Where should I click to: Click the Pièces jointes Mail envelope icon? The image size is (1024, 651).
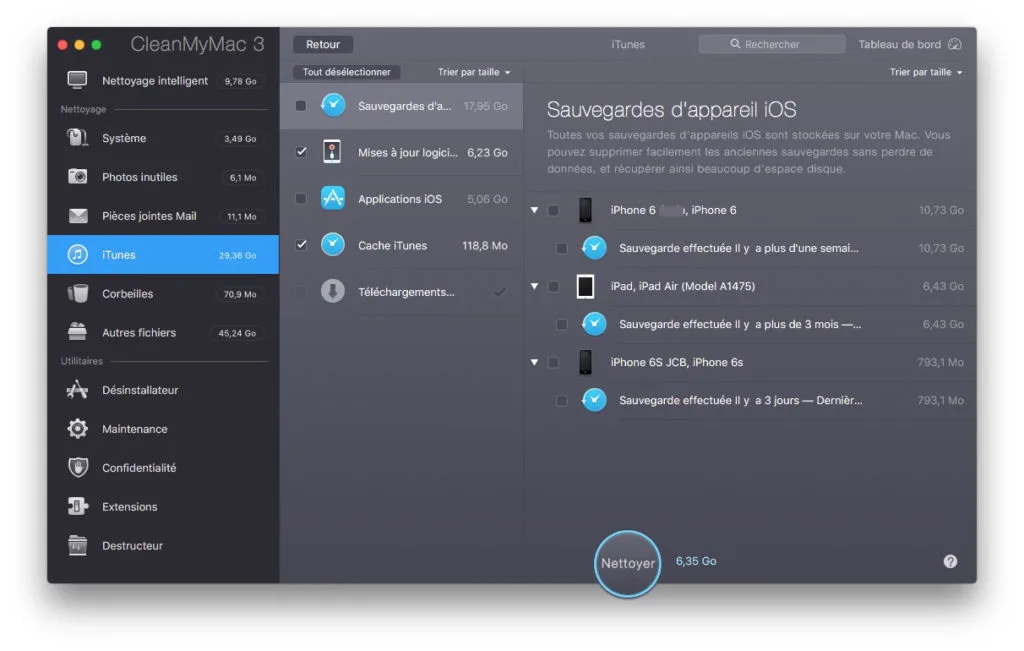pos(78,215)
